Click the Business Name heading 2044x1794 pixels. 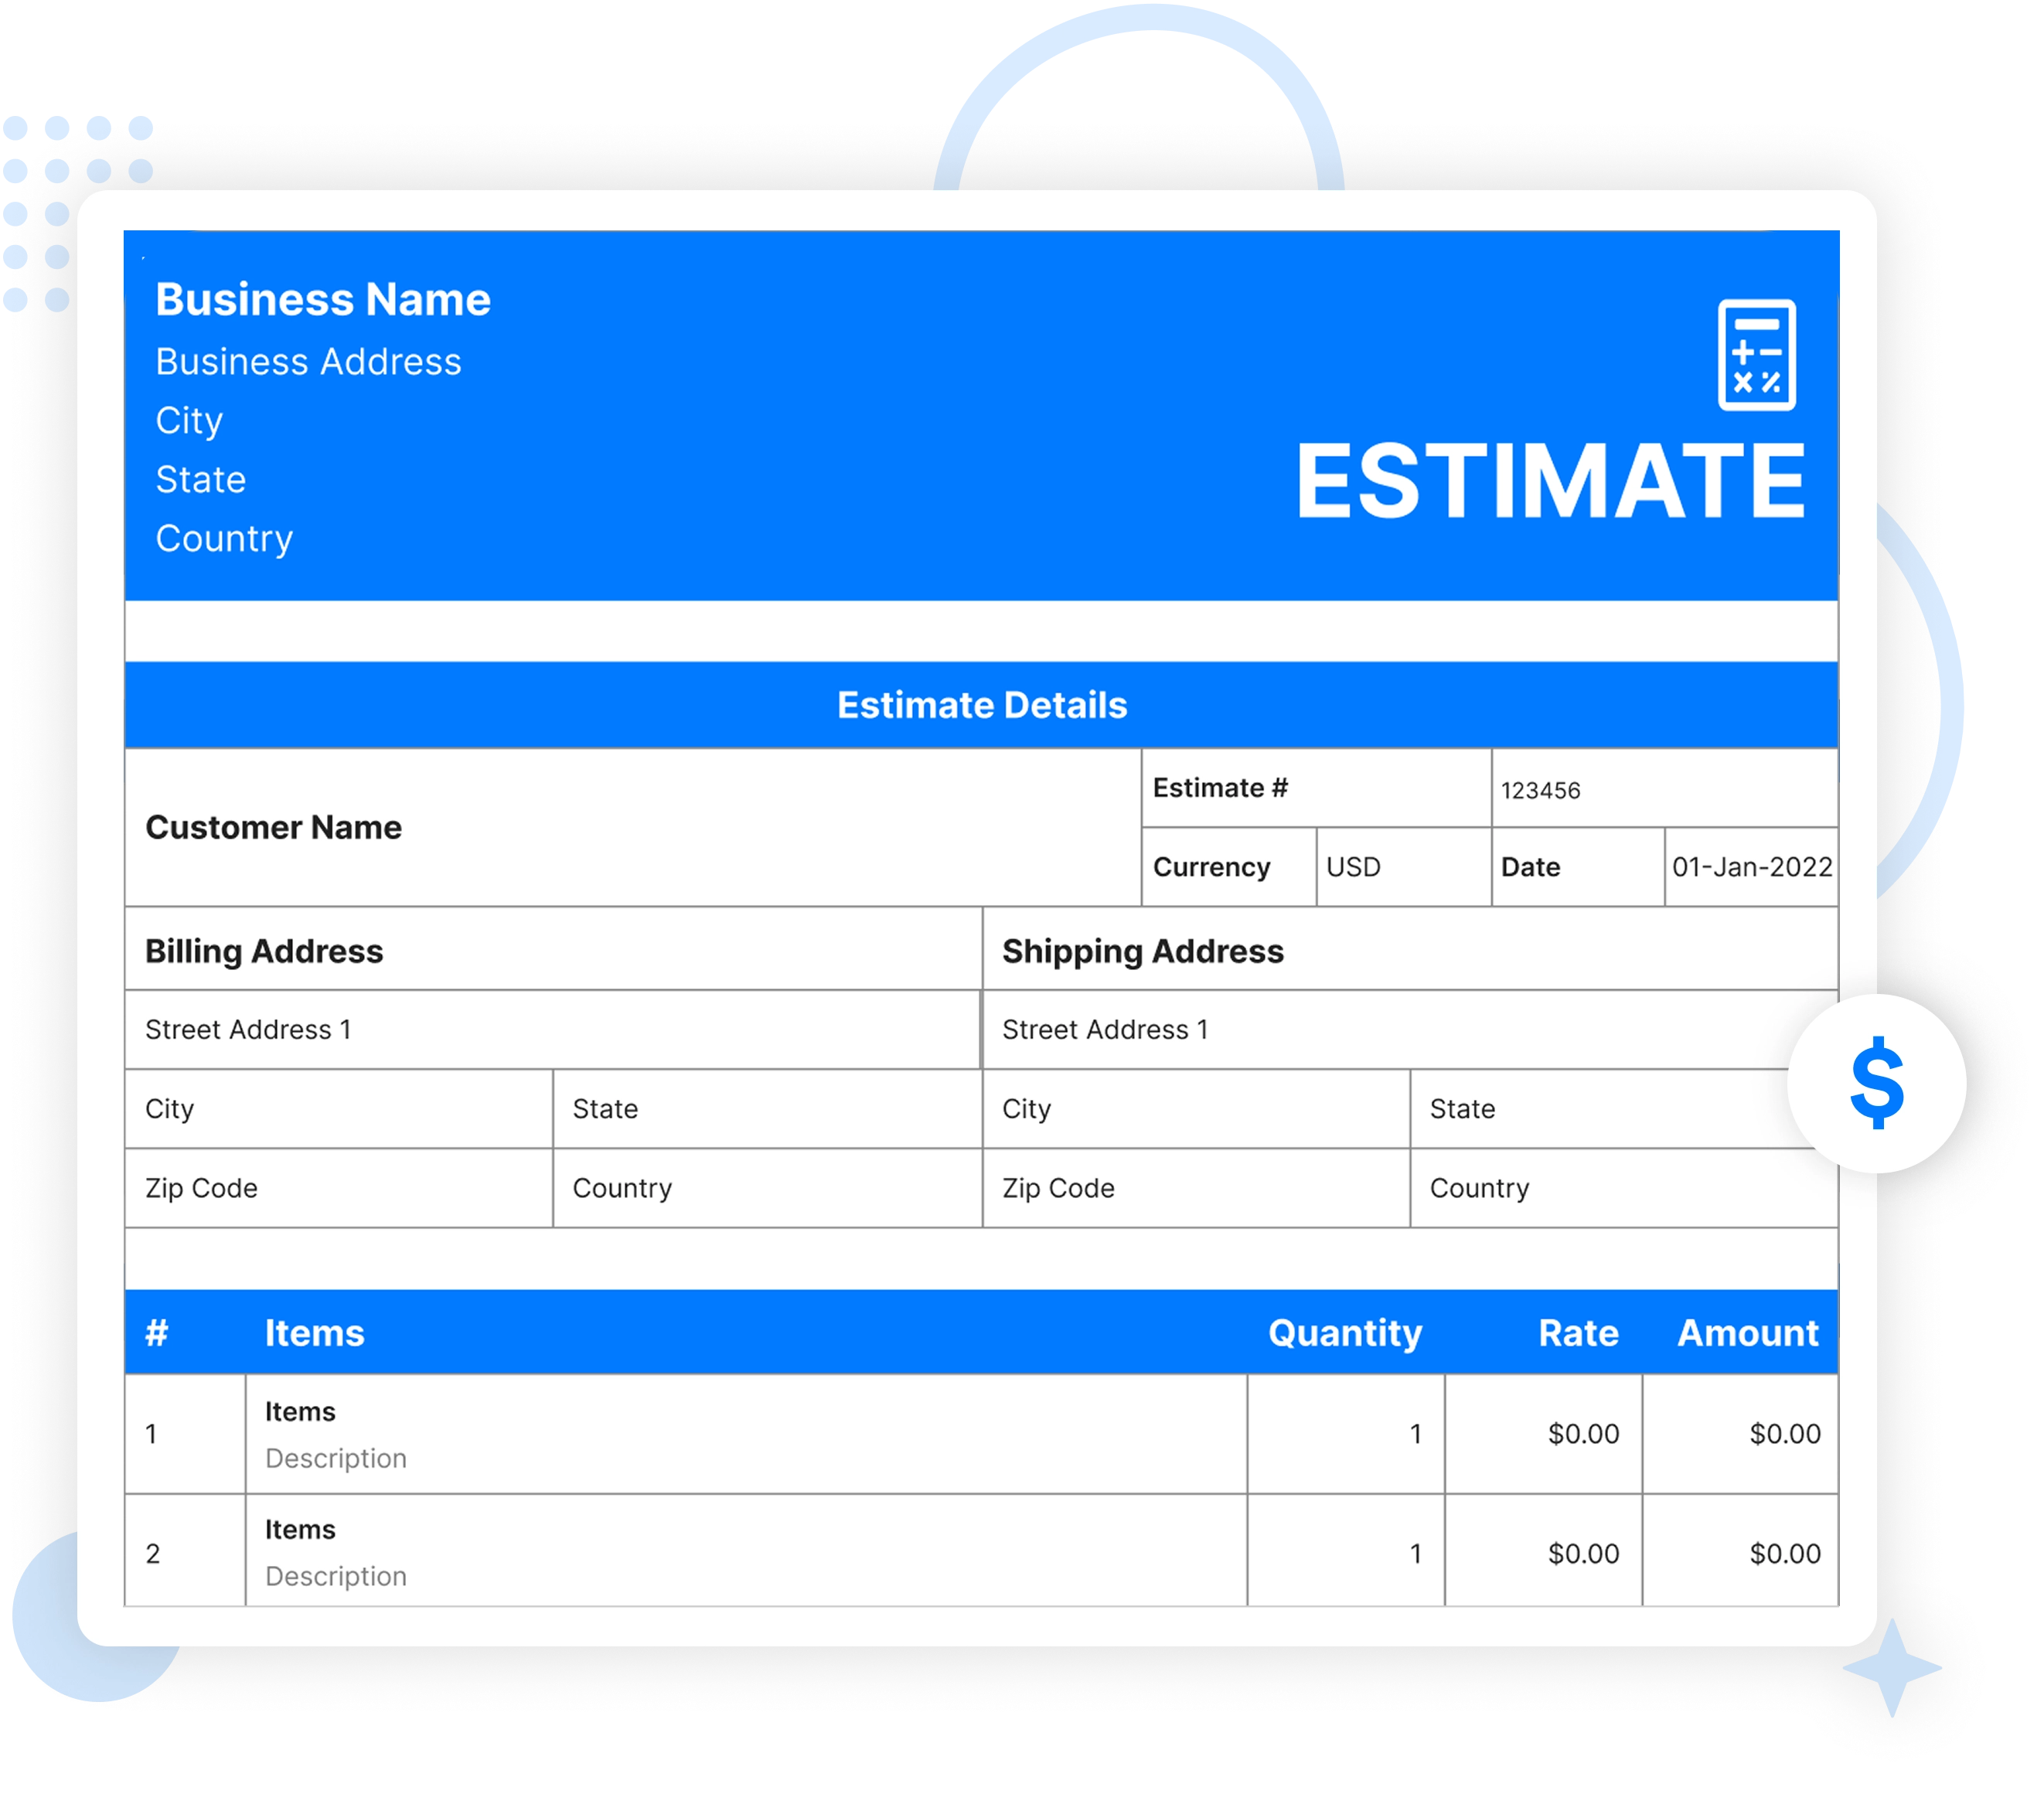tap(323, 298)
